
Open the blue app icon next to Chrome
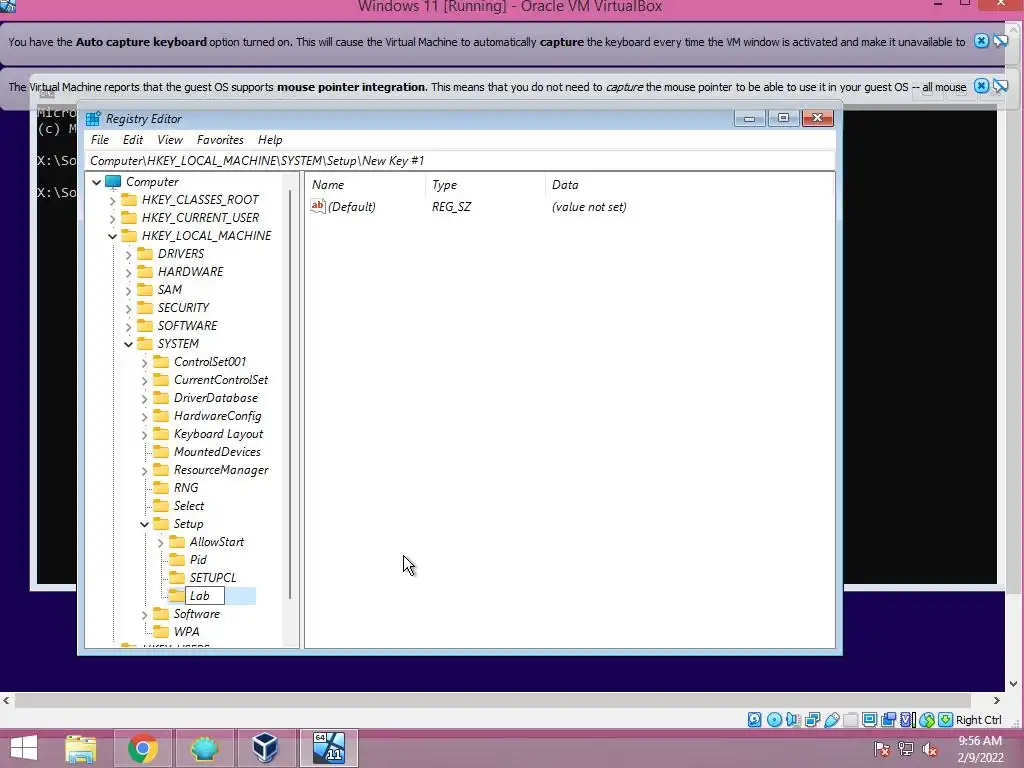point(204,748)
